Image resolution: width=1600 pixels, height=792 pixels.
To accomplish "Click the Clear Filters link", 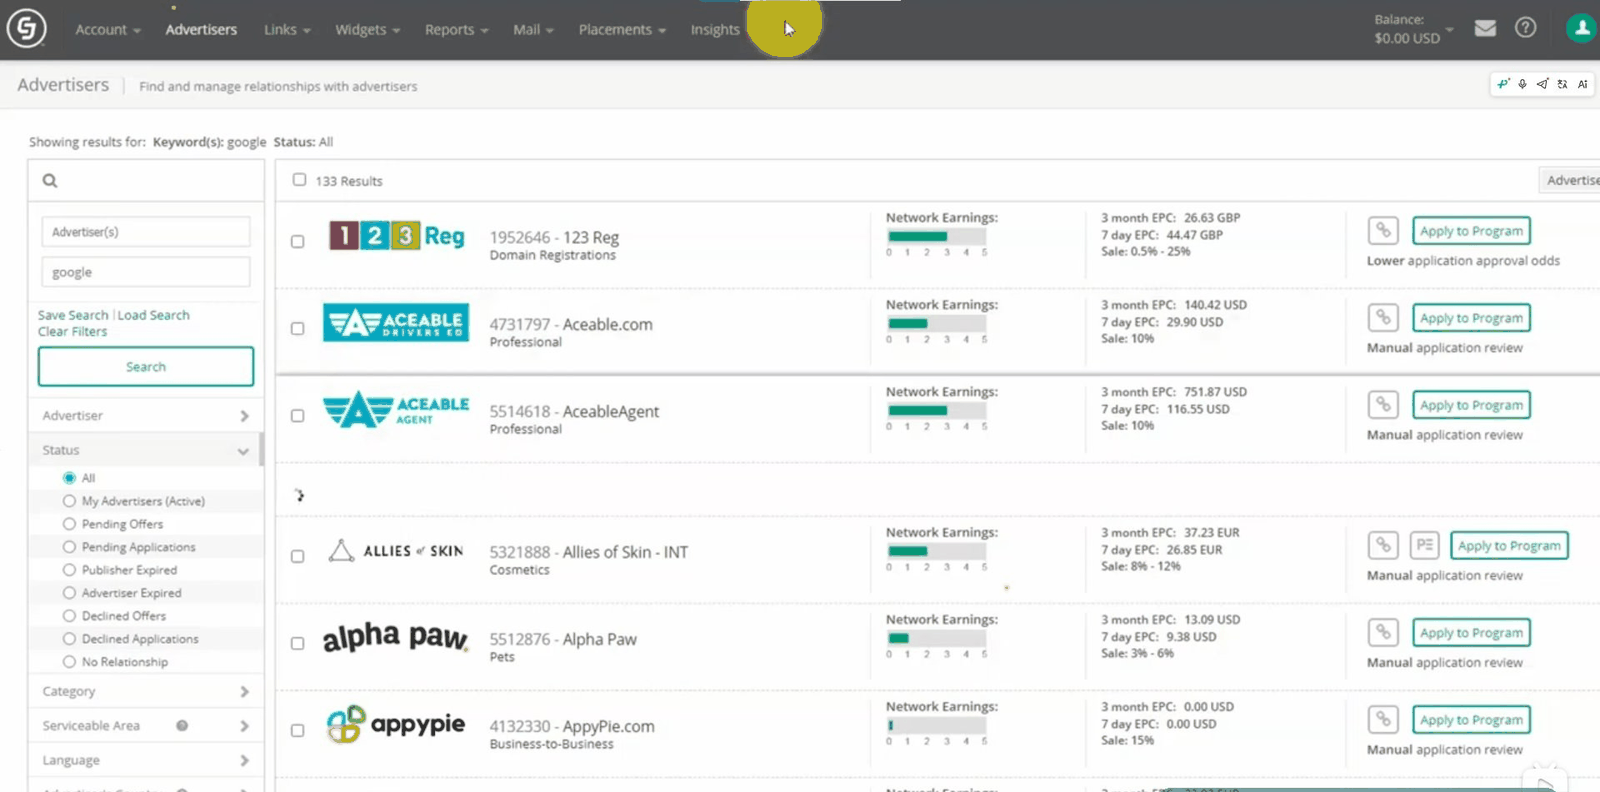I will pos(72,332).
